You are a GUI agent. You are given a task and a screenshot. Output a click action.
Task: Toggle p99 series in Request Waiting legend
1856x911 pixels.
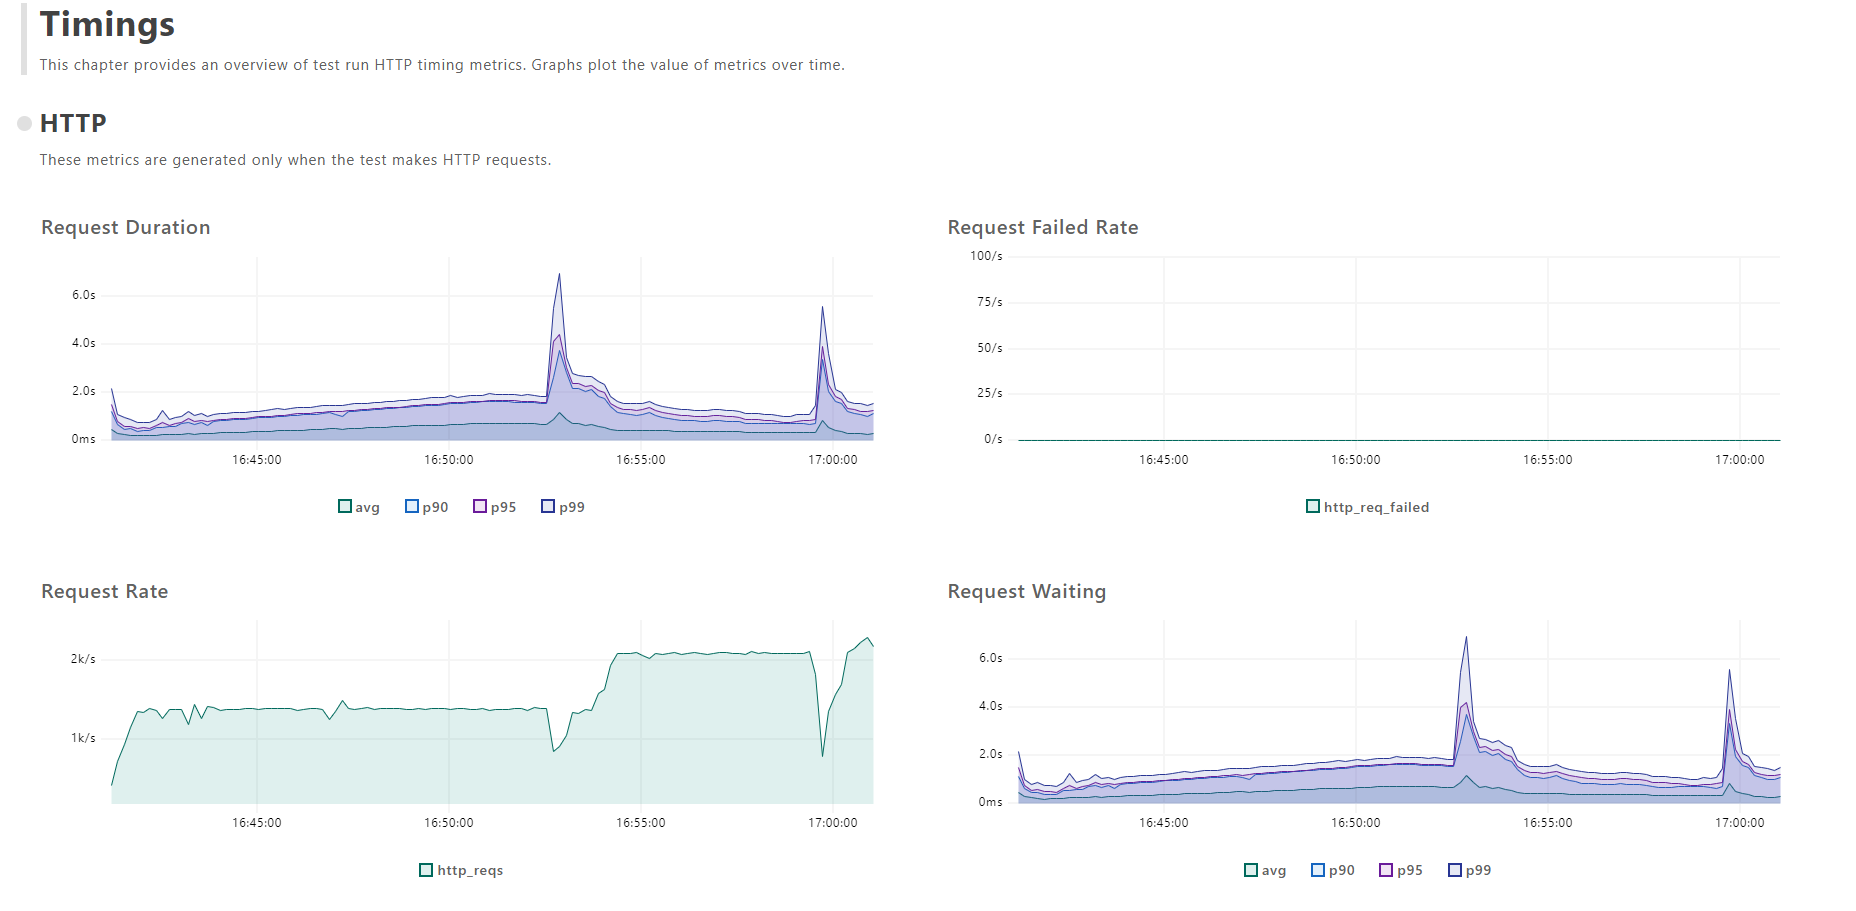pos(1469,870)
